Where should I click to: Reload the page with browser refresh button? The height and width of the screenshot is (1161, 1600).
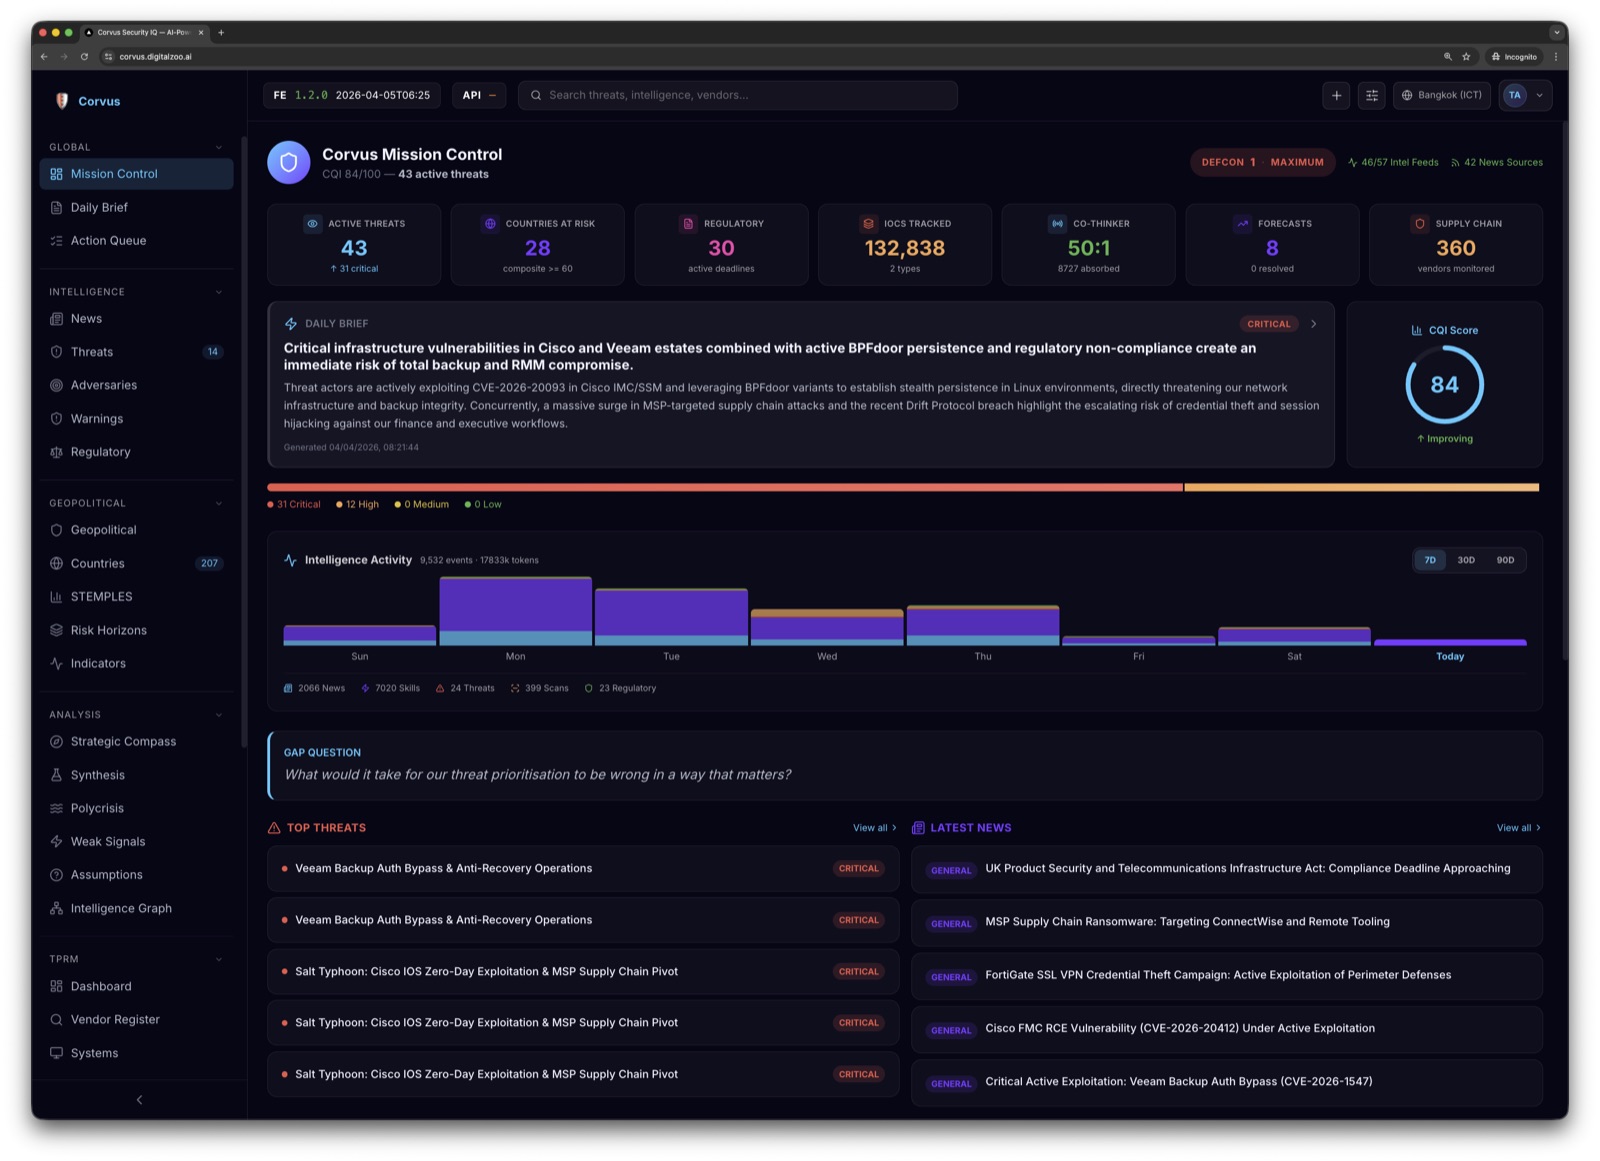pyautogui.click(x=84, y=57)
